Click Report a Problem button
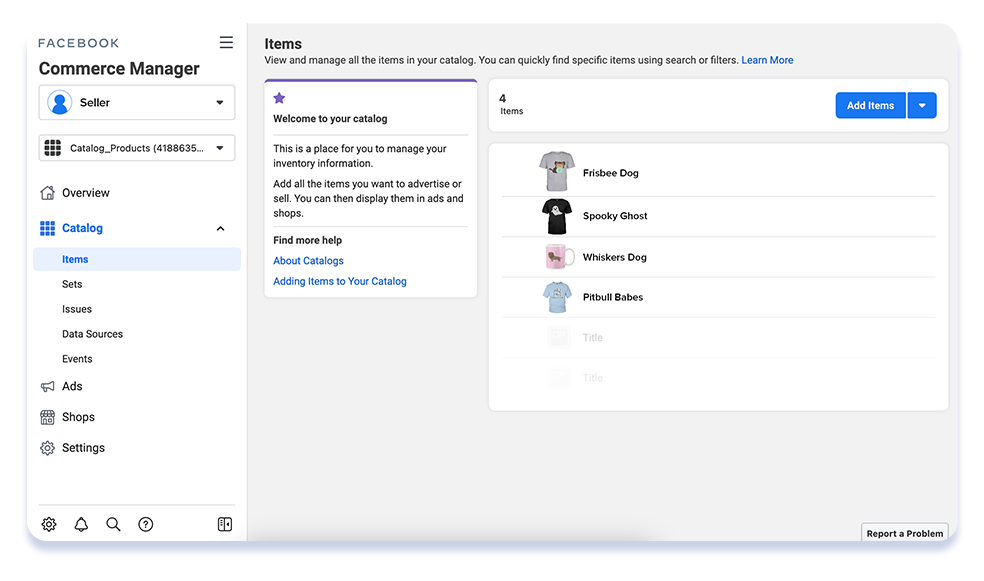The width and height of the screenshot is (984, 581). (904, 533)
